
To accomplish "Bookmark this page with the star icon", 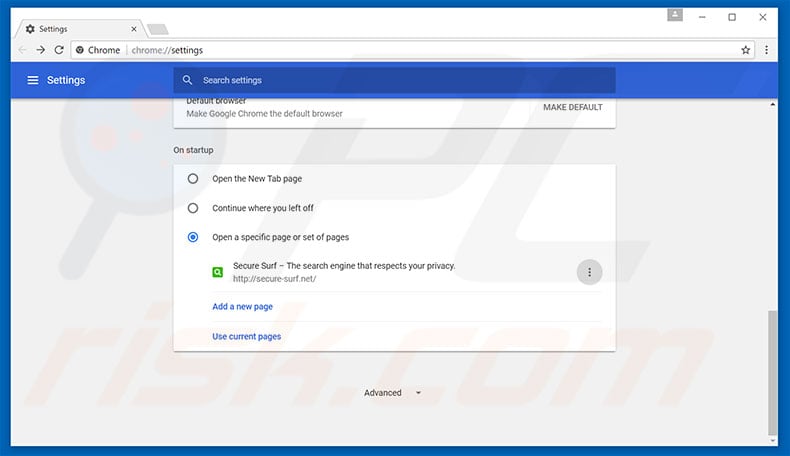I will [746, 50].
